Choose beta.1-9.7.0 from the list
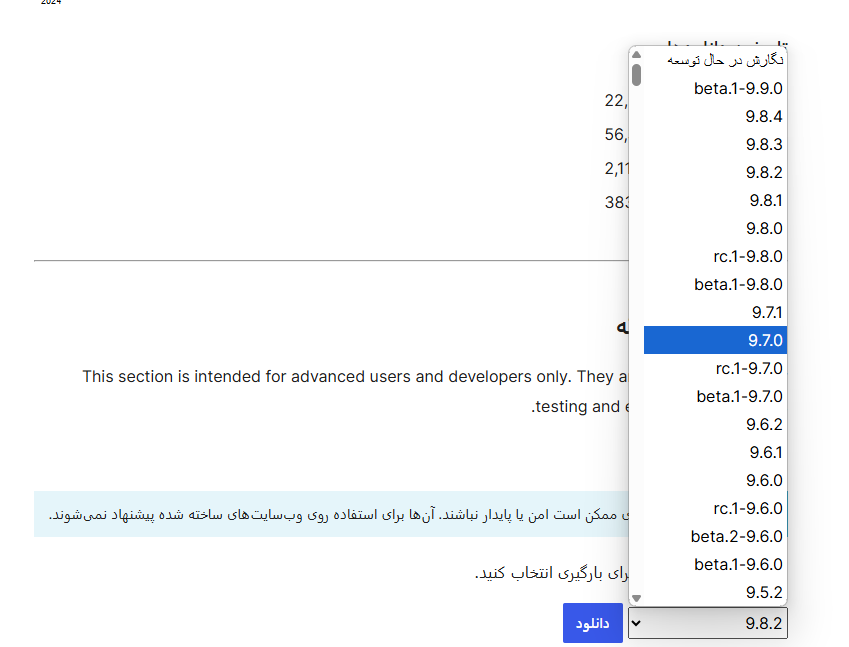849x647 pixels. point(715,396)
